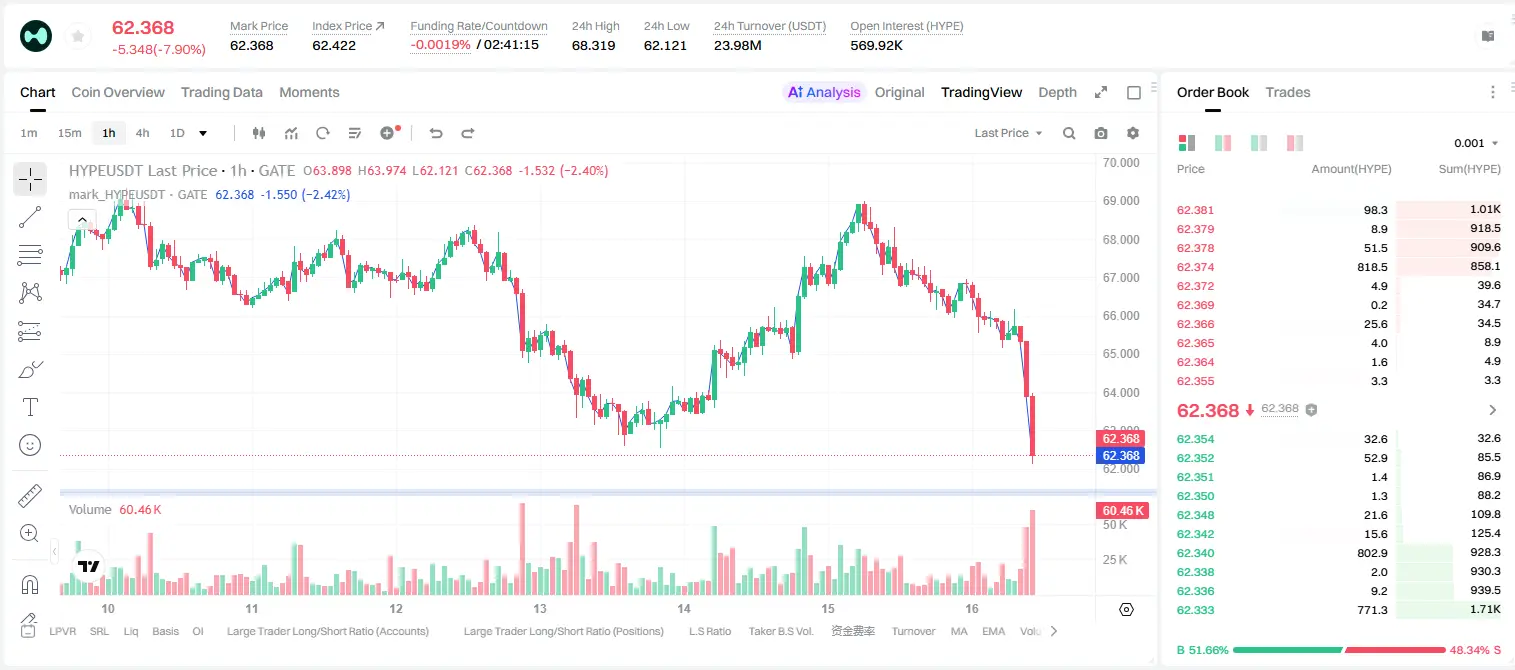Image resolution: width=1515 pixels, height=670 pixels.
Task: Take a chart snapshot with camera icon
Action: point(1101,133)
